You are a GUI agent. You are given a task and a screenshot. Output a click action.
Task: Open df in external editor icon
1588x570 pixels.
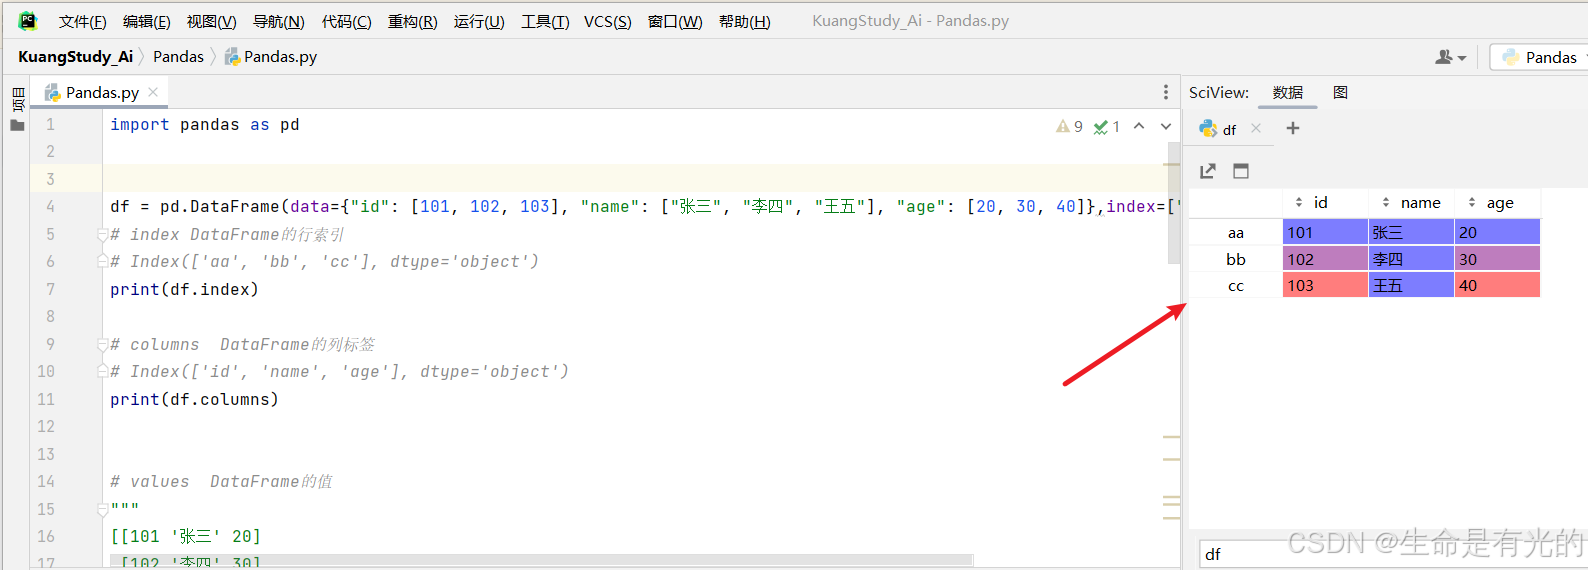tap(1208, 171)
